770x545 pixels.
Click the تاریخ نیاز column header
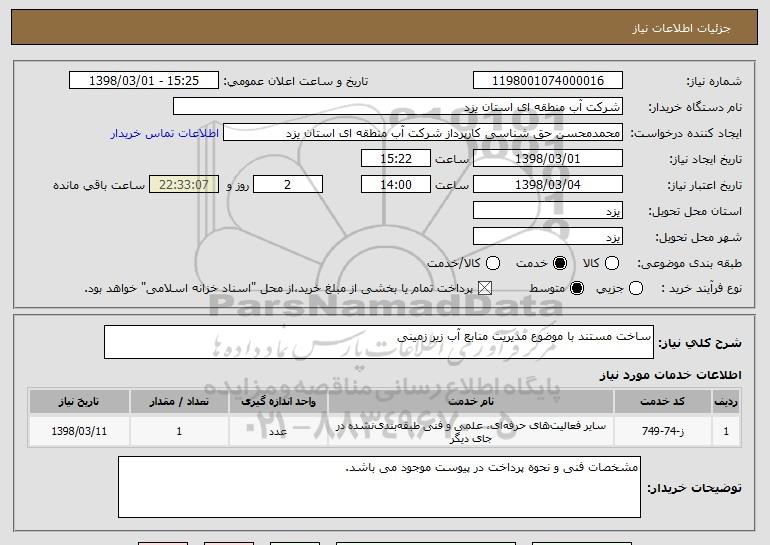click(79, 402)
